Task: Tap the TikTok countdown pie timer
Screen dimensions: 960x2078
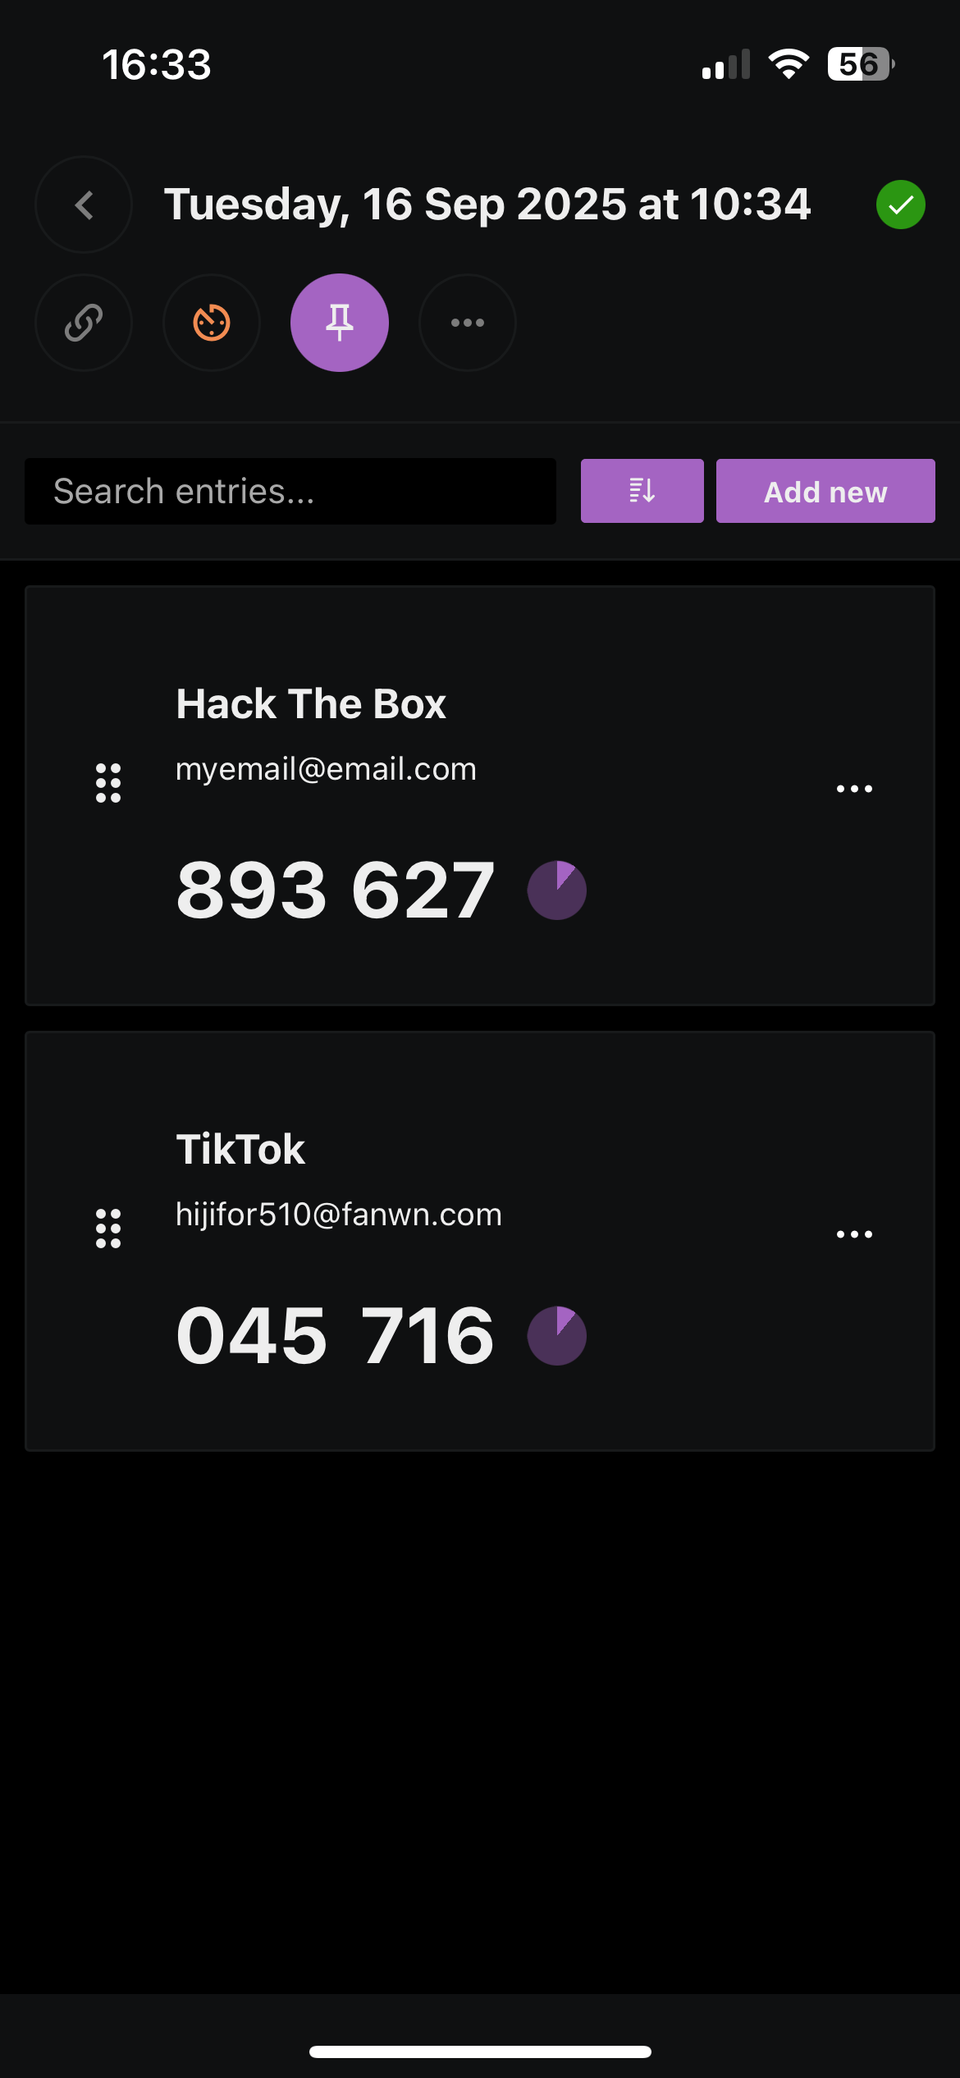Action: (557, 1336)
